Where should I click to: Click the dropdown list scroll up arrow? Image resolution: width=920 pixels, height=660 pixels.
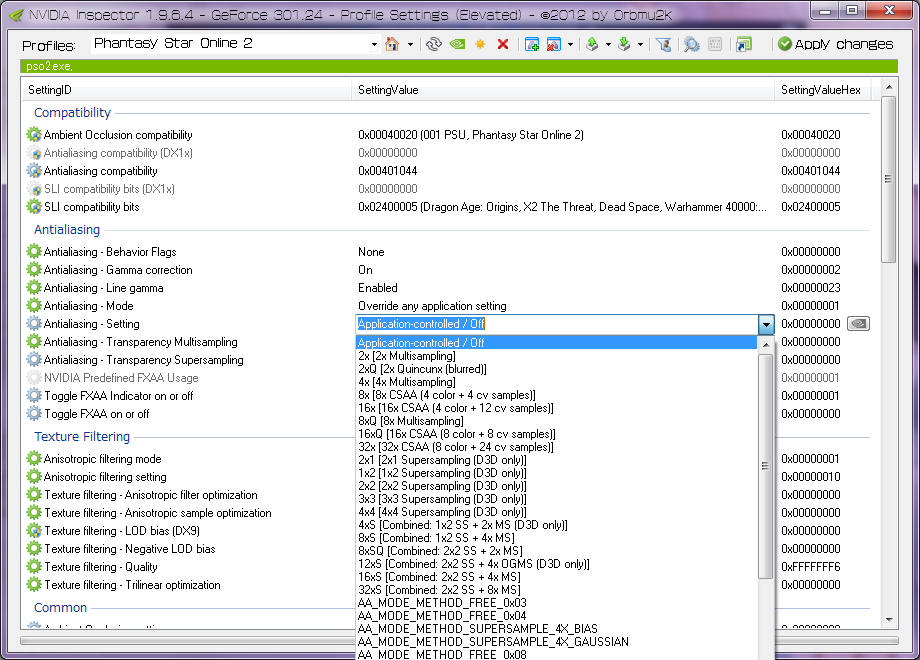coord(766,345)
